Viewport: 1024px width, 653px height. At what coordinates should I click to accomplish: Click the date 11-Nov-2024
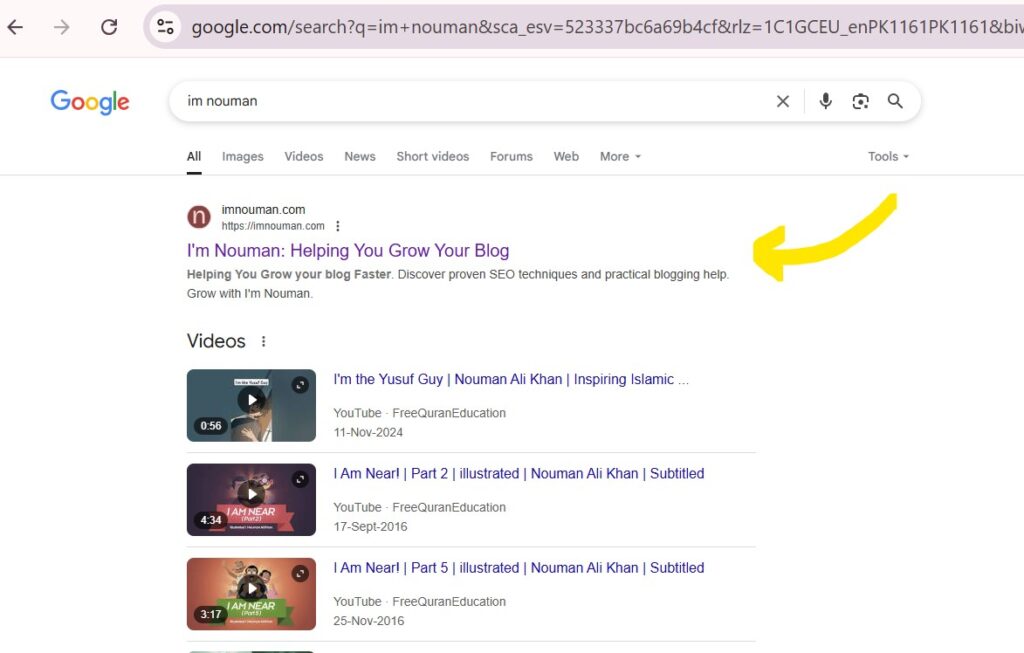click(368, 433)
